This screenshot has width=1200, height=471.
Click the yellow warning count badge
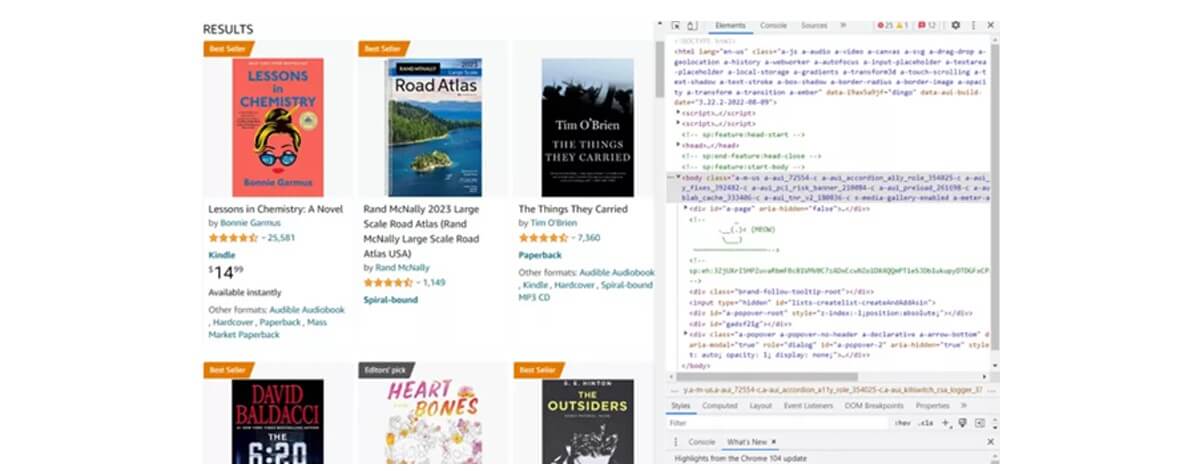[x=901, y=25]
